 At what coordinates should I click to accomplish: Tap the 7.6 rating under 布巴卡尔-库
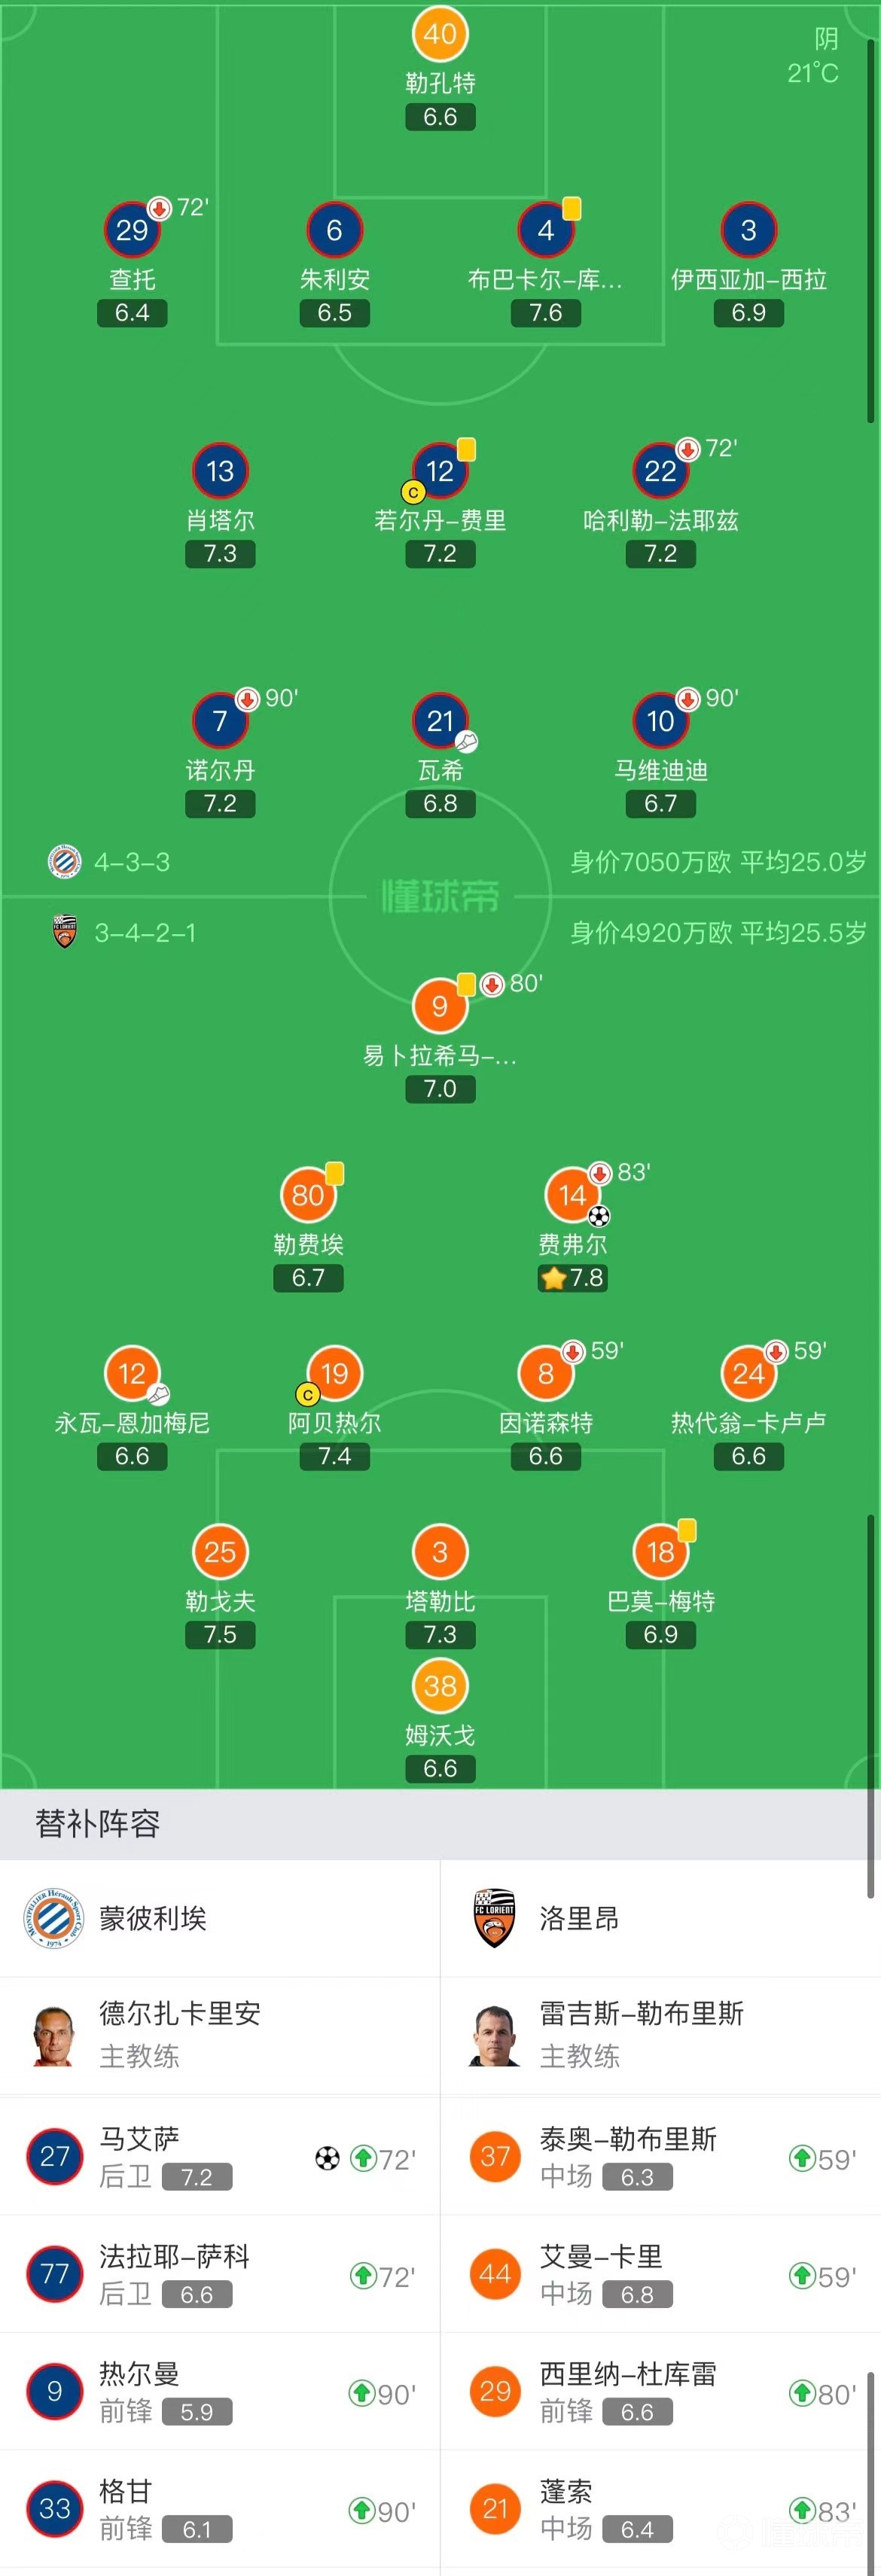click(x=546, y=313)
